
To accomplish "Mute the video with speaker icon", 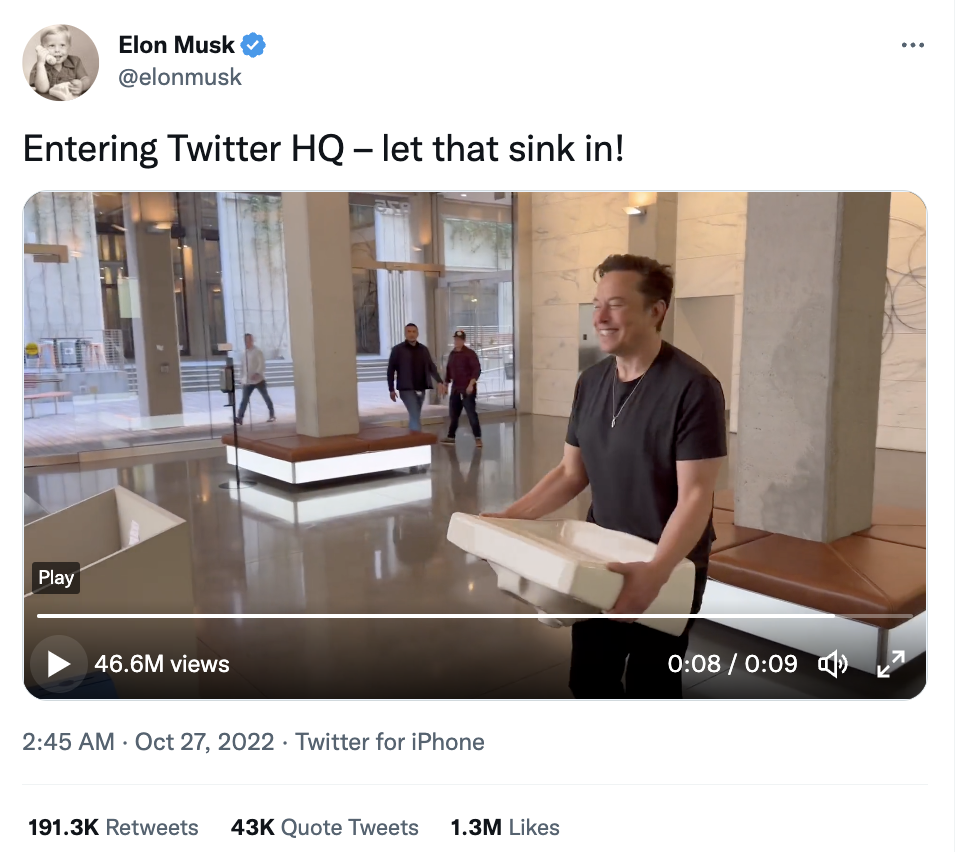I will pos(832,664).
